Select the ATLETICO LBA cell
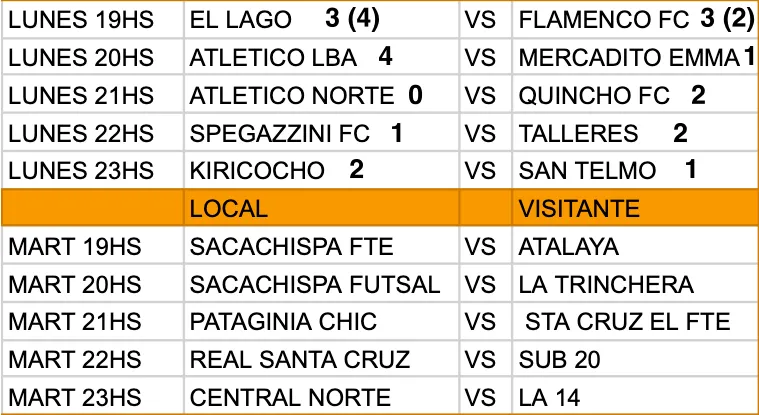Image resolution: width=759 pixels, height=415 pixels. point(320,57)
